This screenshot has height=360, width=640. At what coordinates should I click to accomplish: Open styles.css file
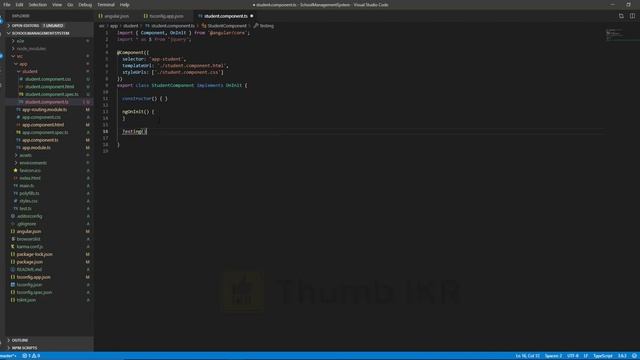pos(28,201)
